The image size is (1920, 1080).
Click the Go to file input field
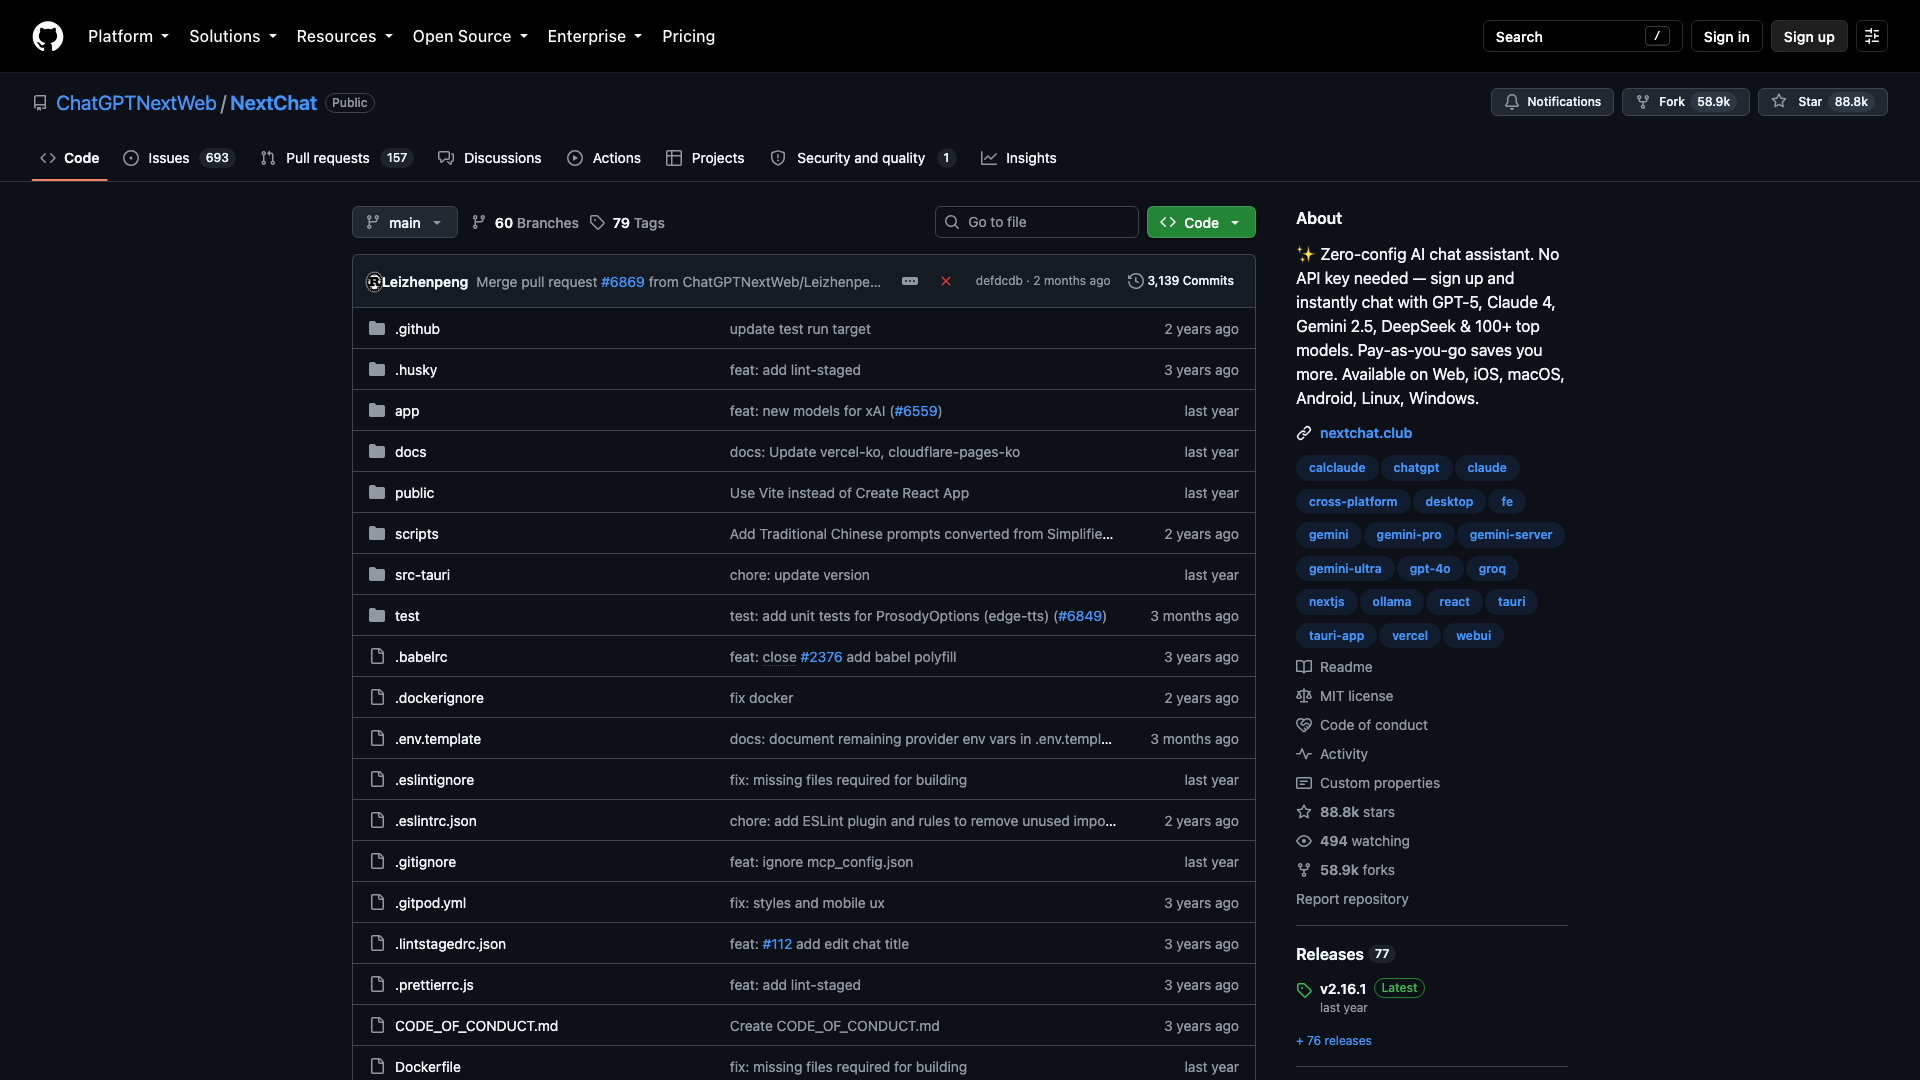click(1037, 222)
